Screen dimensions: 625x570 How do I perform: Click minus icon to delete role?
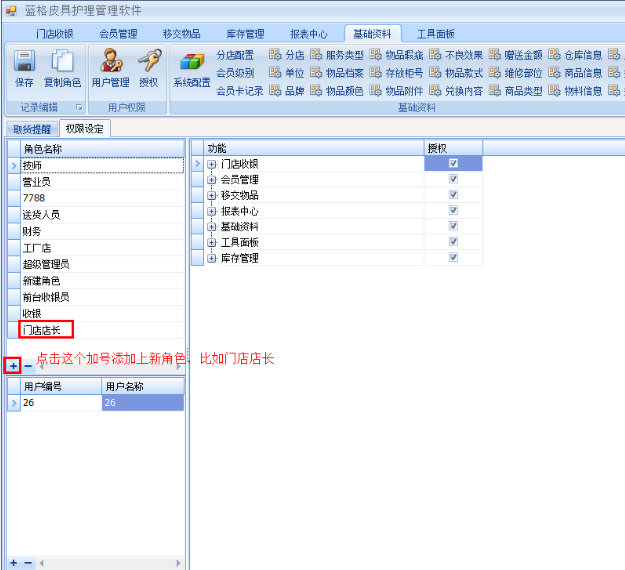tap(27, 366)
